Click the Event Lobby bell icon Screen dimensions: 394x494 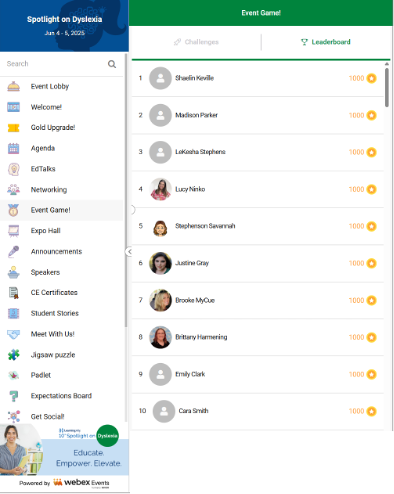pos(13,86)
